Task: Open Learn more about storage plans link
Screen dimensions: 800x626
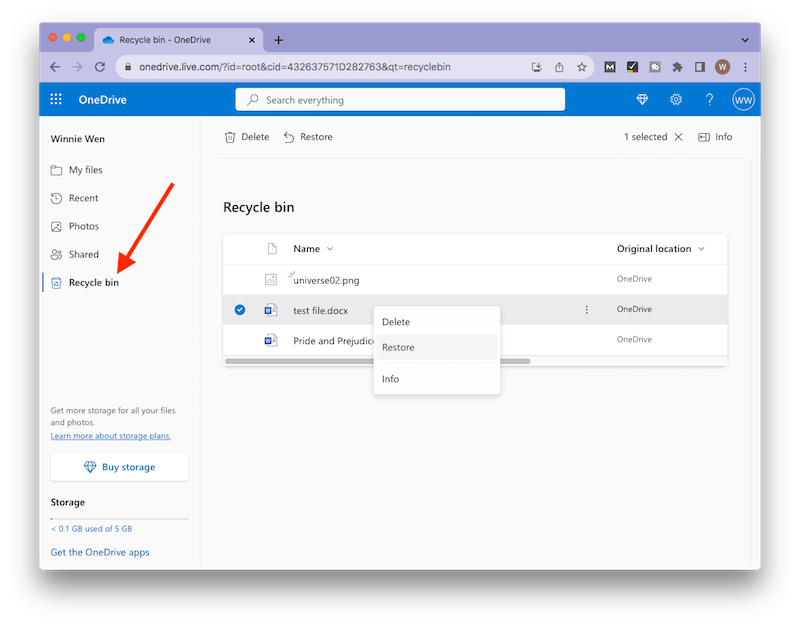Action: tap(111, 436)
